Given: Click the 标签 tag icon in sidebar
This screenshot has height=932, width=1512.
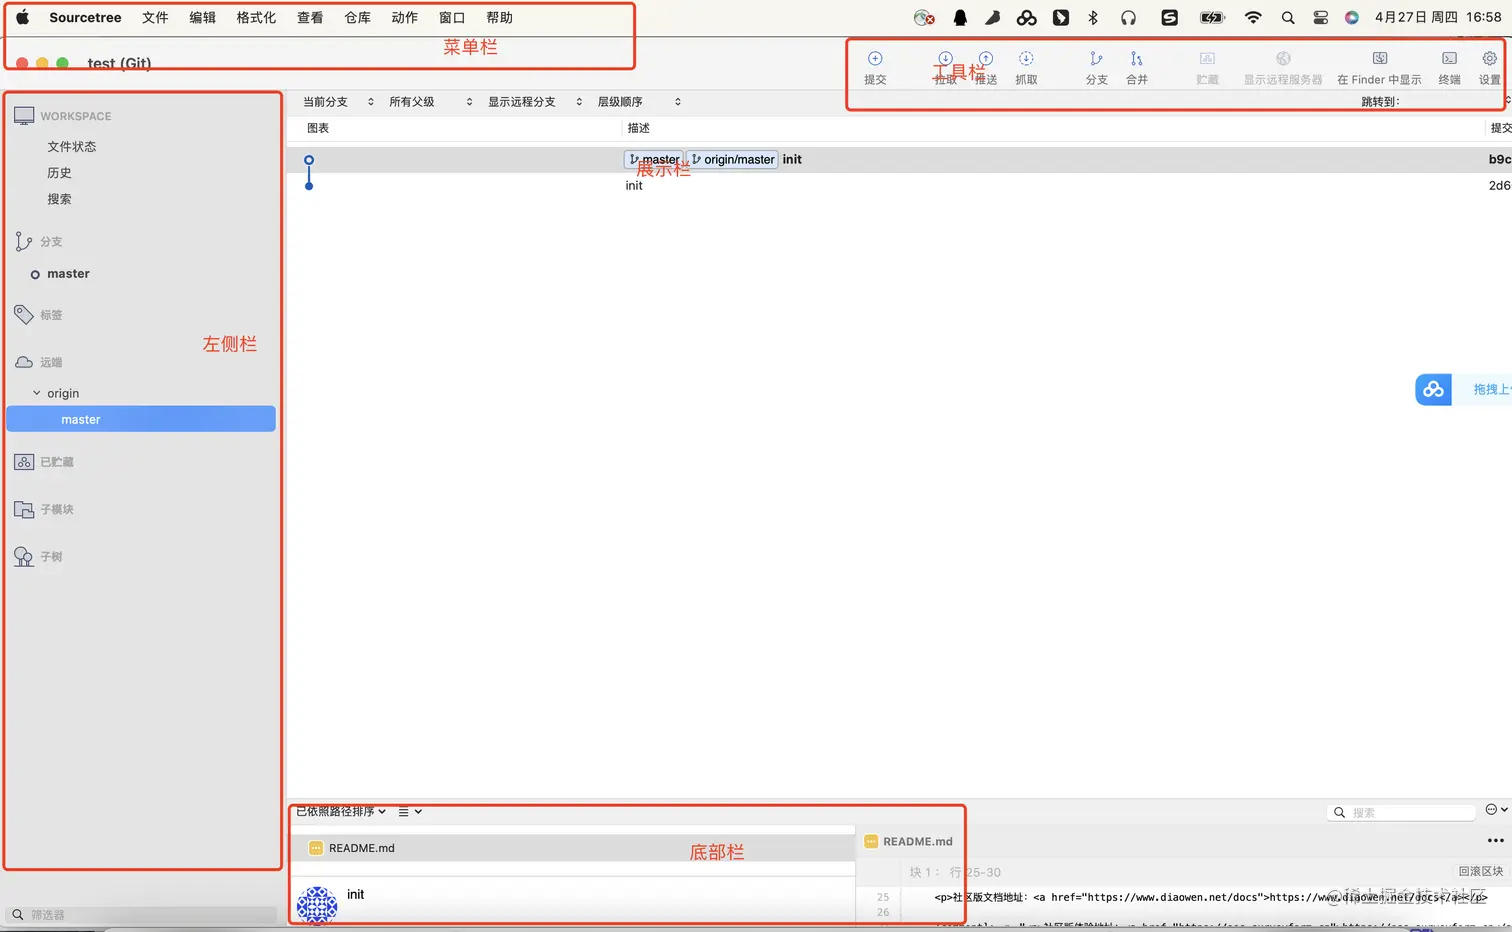Looking at the screenshot, I should [24, 314].
